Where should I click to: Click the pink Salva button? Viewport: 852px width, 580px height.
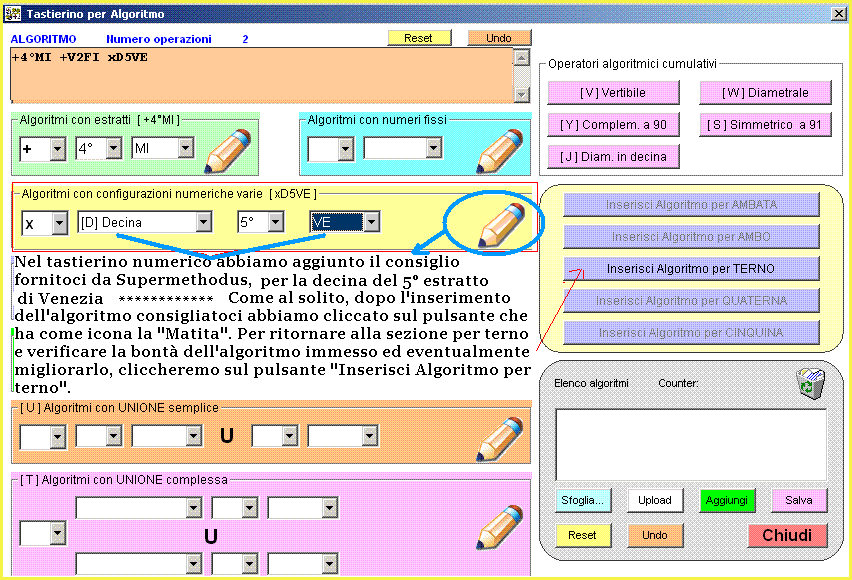click(x=799, y=501)
